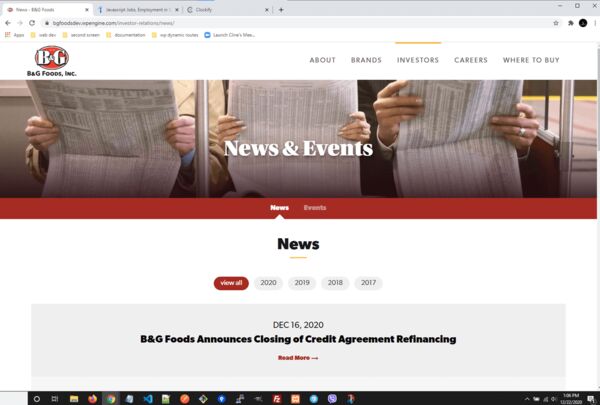Switch to the Events sub-tab
The height and width of the screenshot is (405, 600).
(x=315, y=207)
